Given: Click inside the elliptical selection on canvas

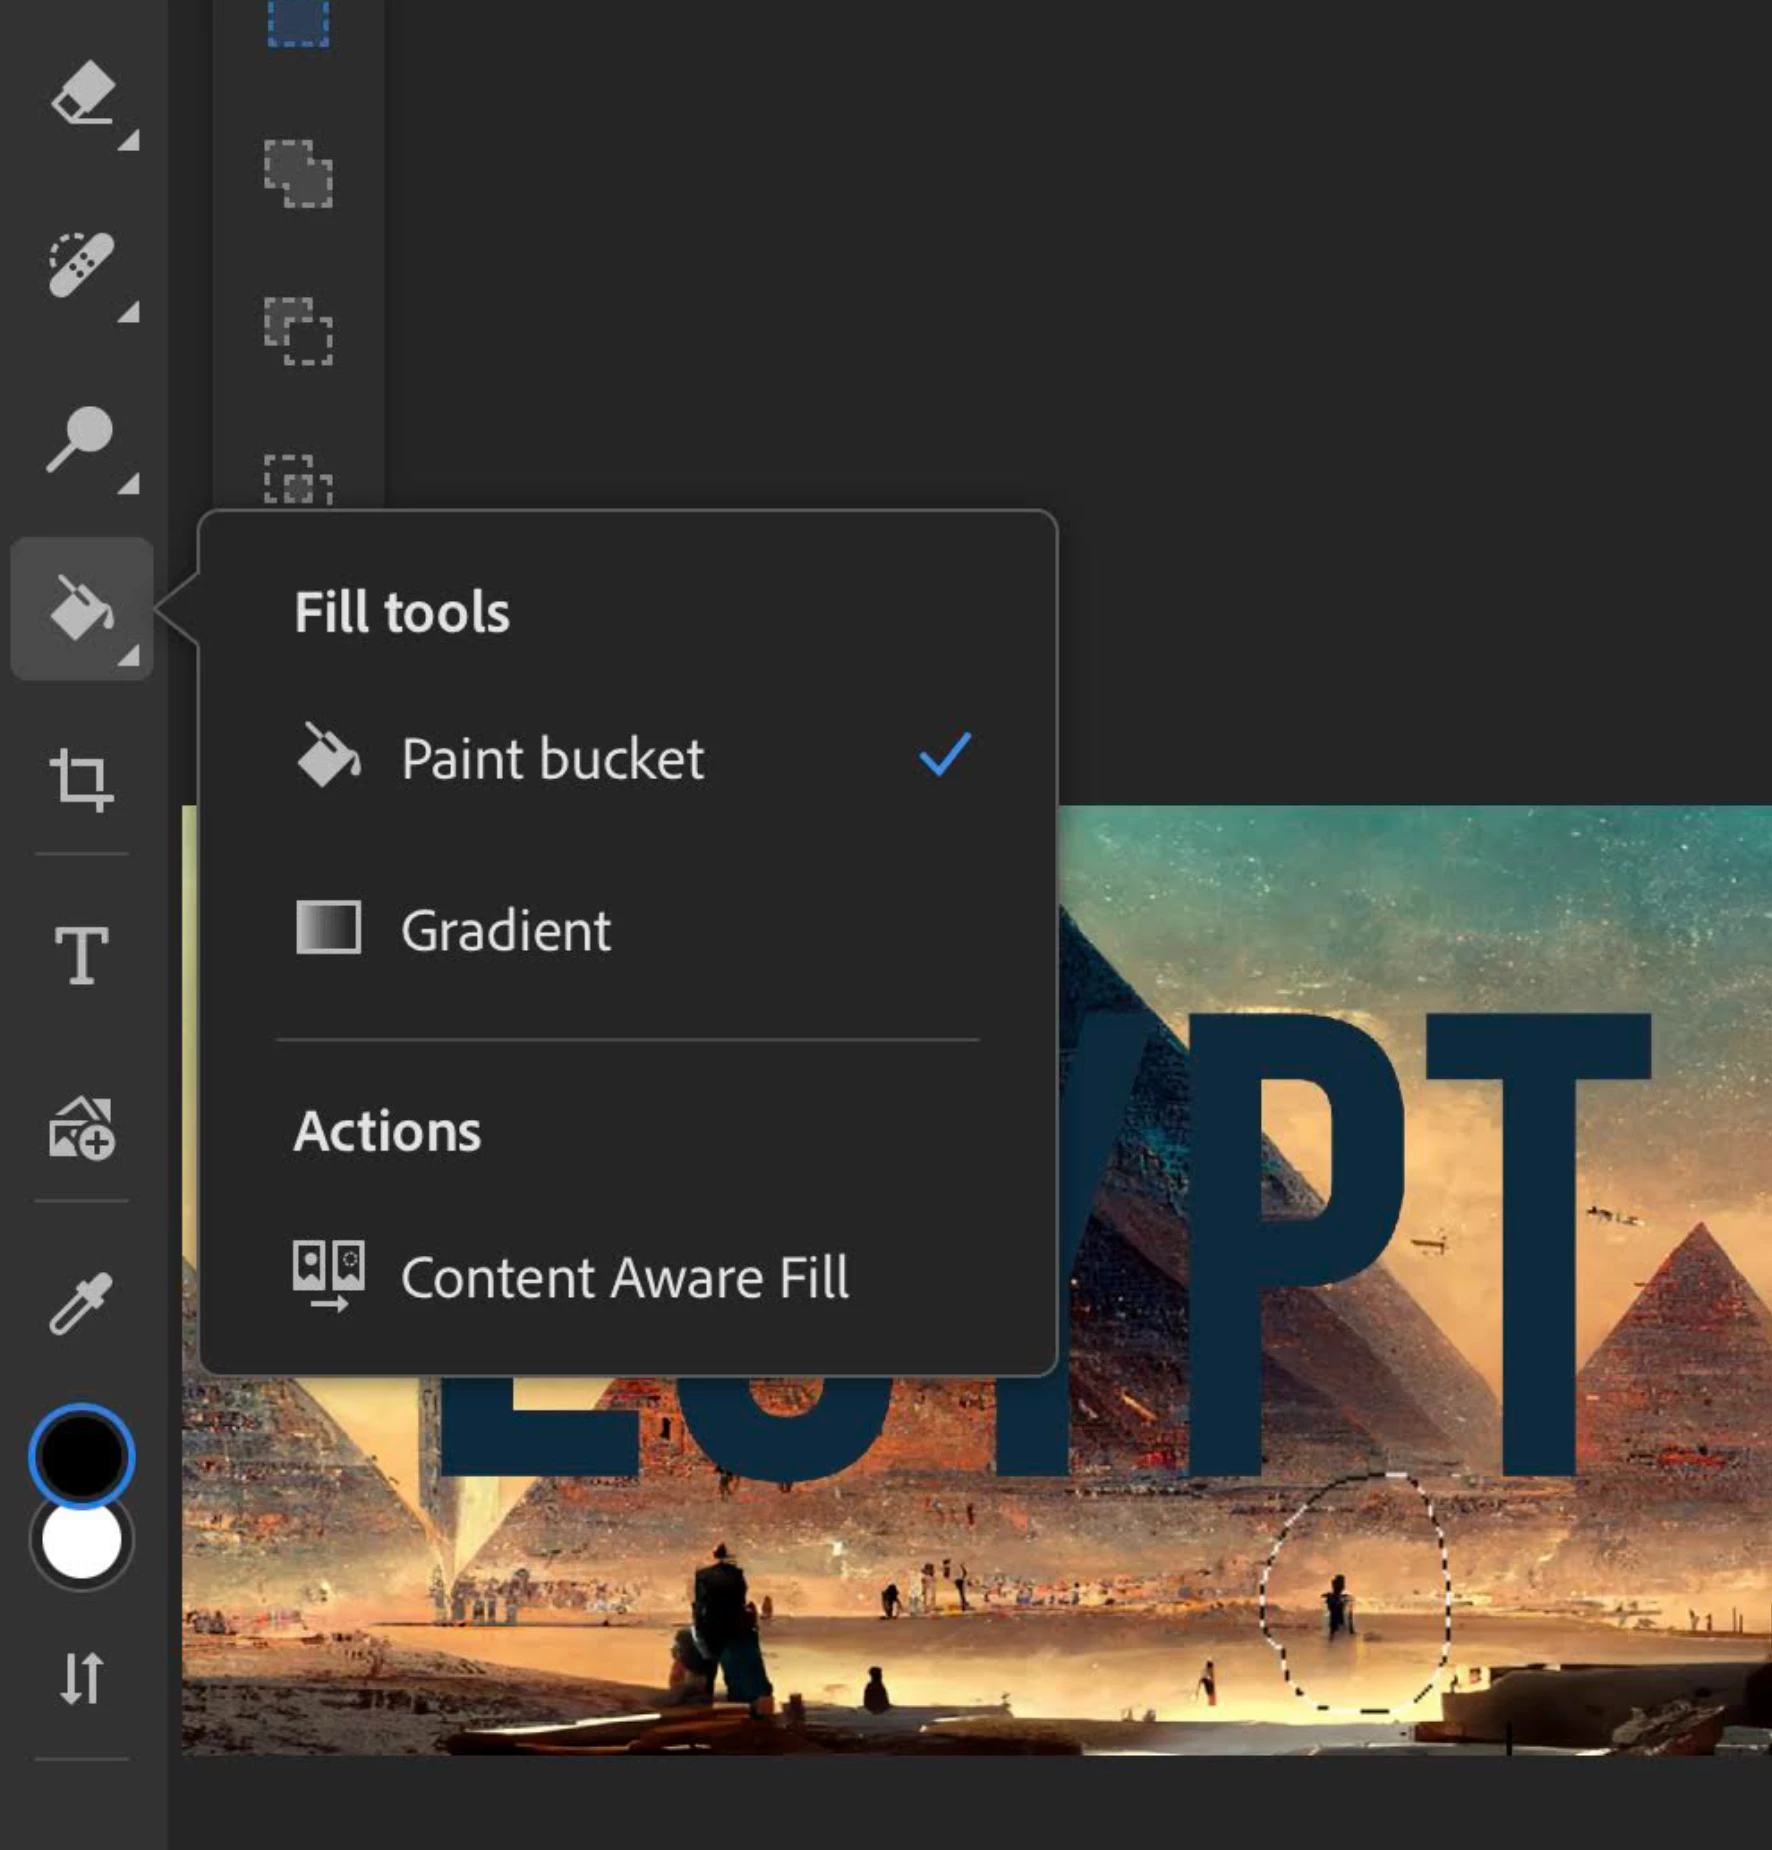Looking at the screenshot, I should (x=1355, y=1591).
